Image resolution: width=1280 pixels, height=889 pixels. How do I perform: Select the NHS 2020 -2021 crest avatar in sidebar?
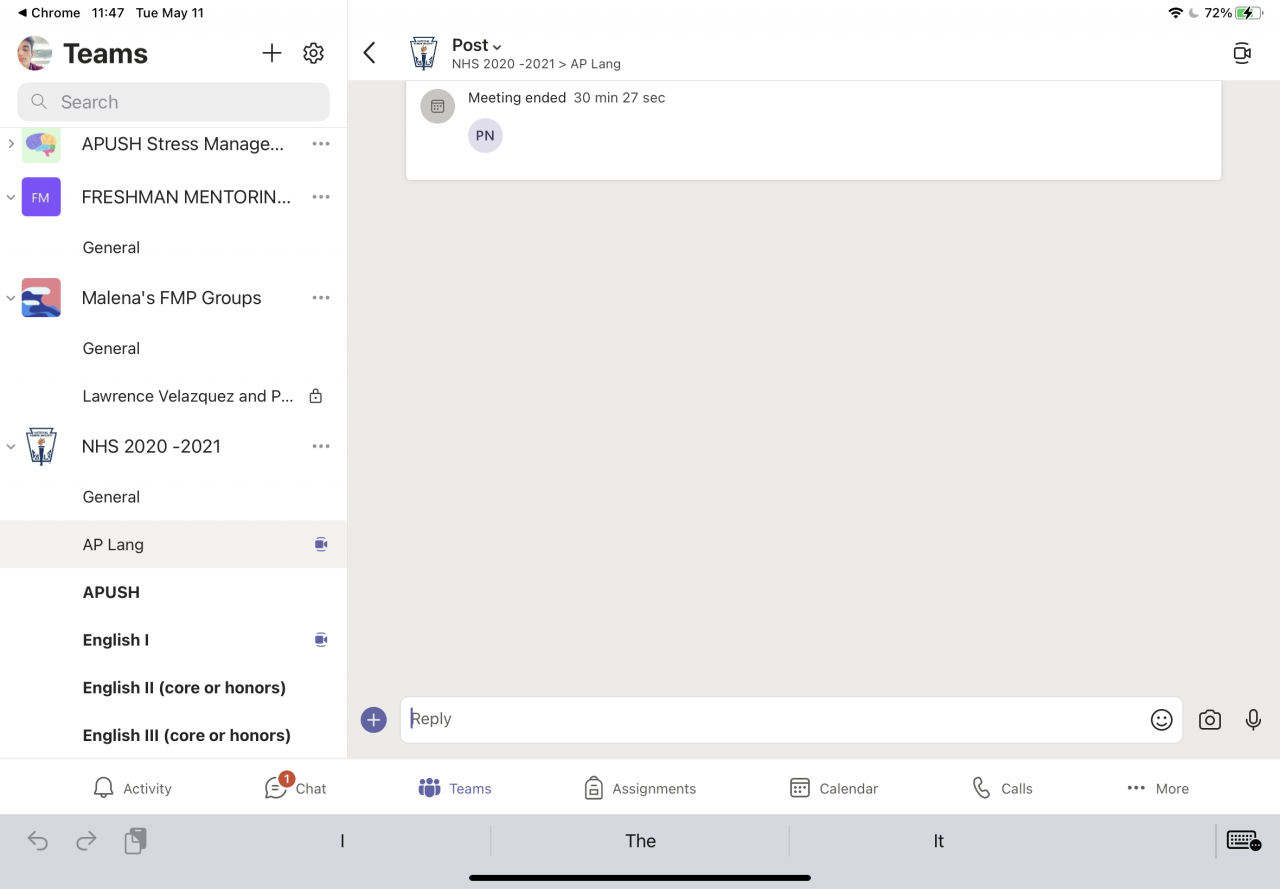(x=41, y=447)
